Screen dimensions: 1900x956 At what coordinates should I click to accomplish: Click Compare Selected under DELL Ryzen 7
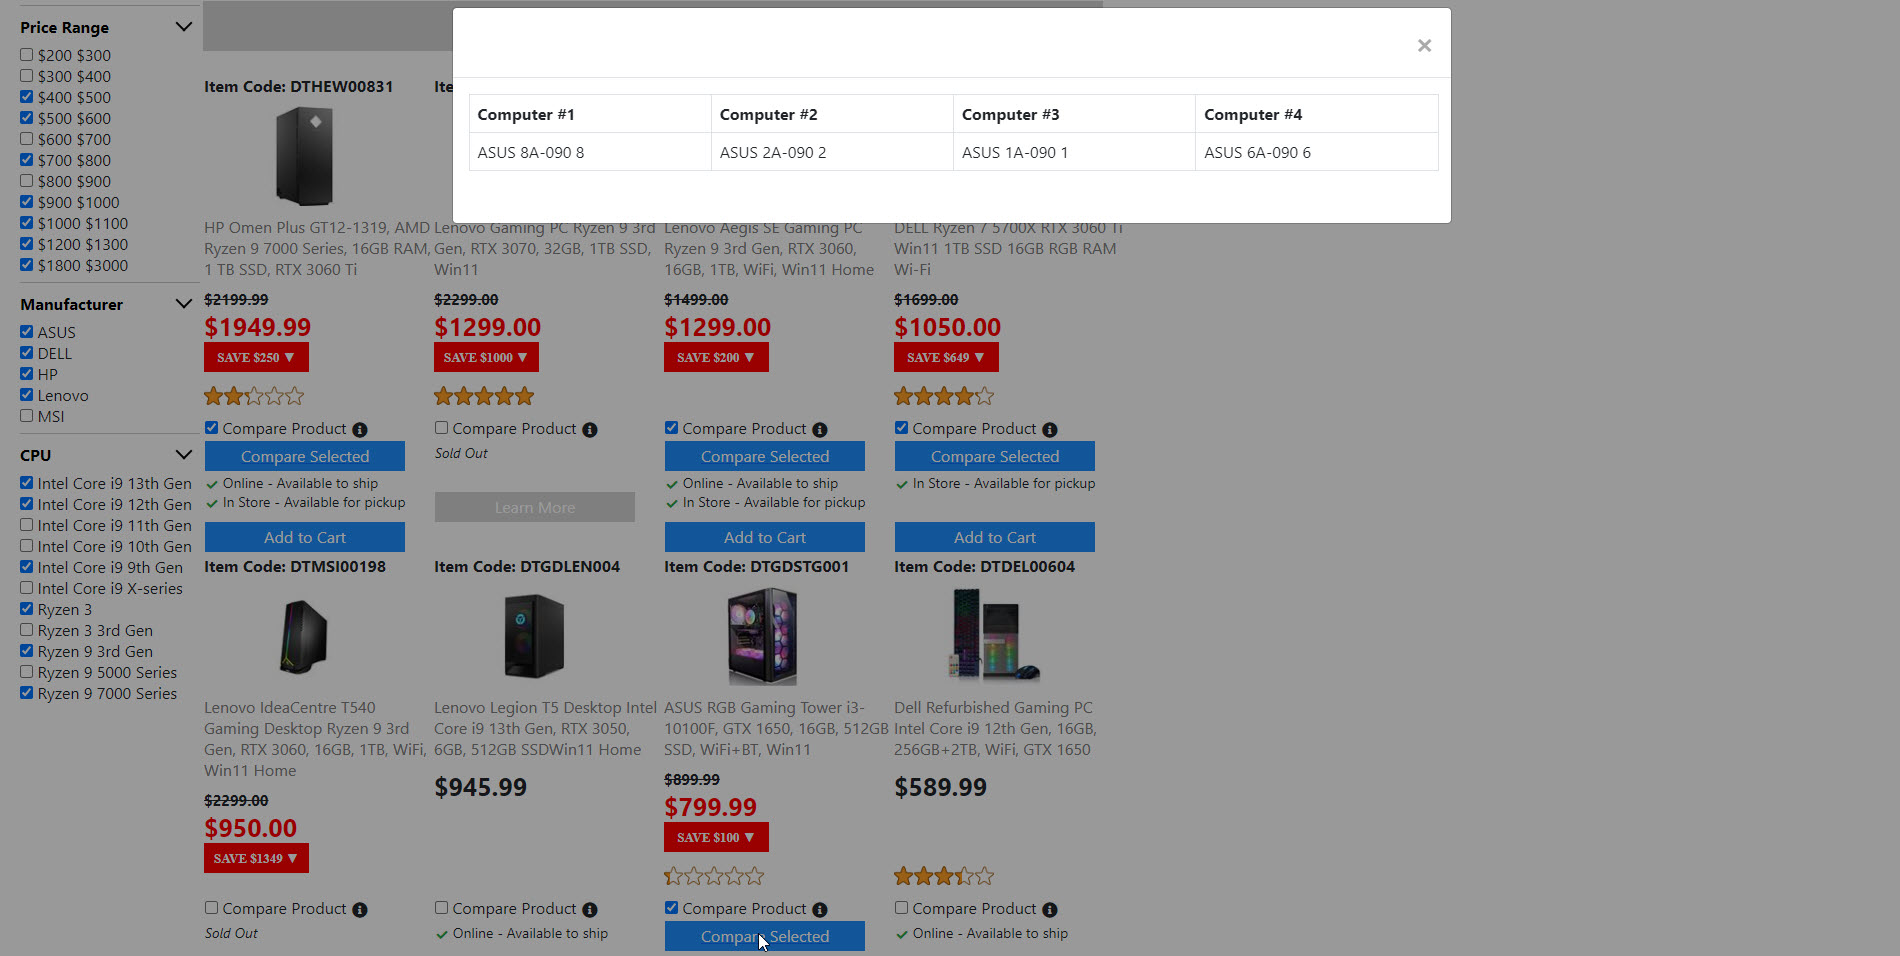994,456
